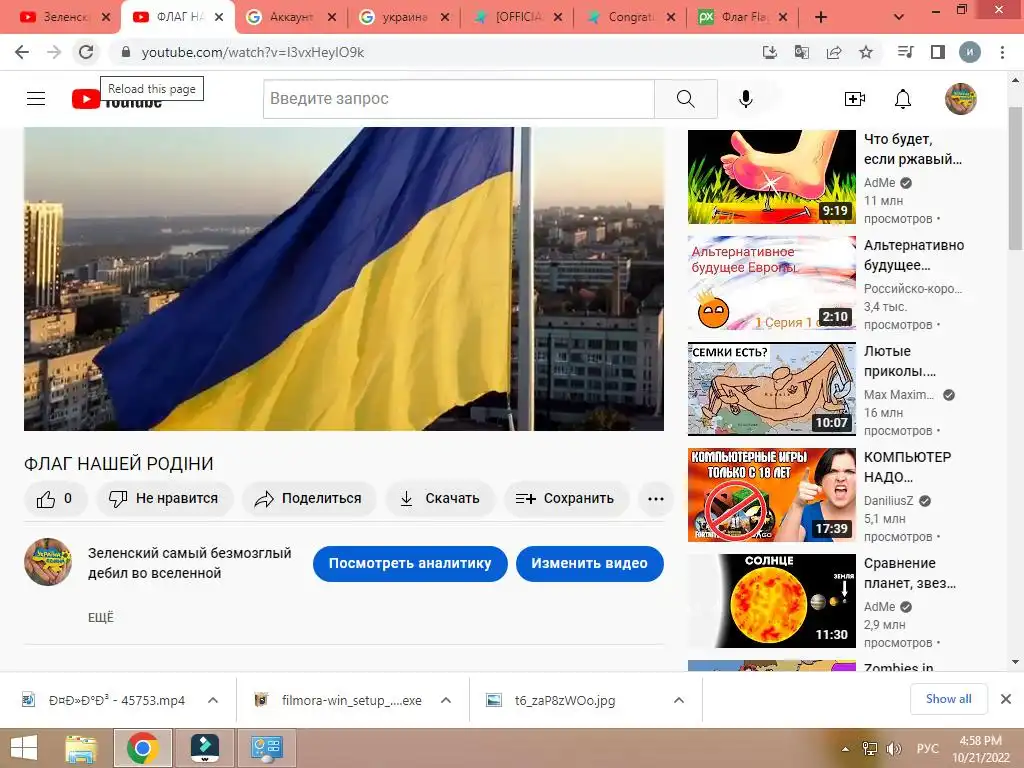
Task: Open the Chrome side panel icon
Action: tap(938, 52)
